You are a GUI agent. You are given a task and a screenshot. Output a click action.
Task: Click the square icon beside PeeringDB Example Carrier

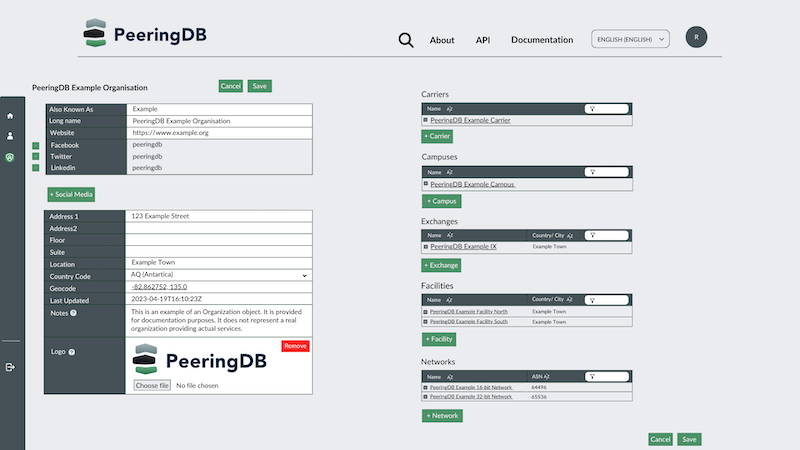point(426,120)
